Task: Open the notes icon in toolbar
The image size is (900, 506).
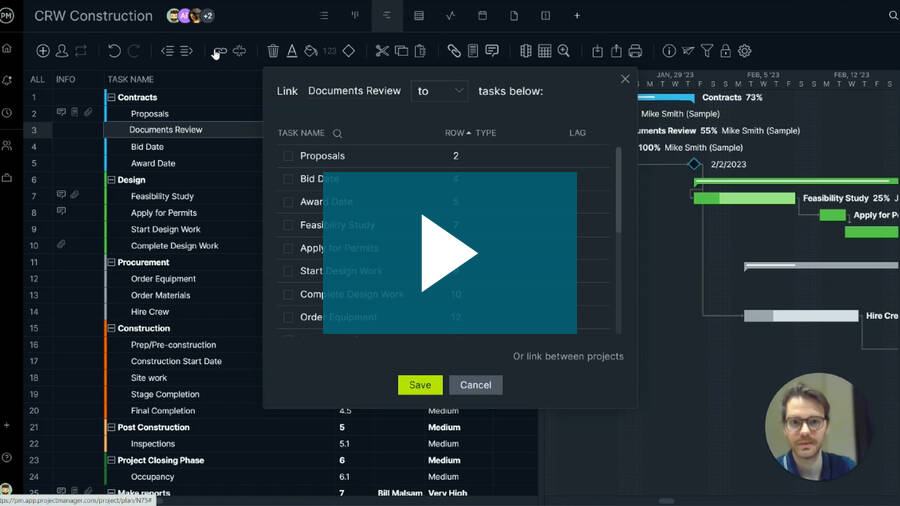Action: point(473,51)
